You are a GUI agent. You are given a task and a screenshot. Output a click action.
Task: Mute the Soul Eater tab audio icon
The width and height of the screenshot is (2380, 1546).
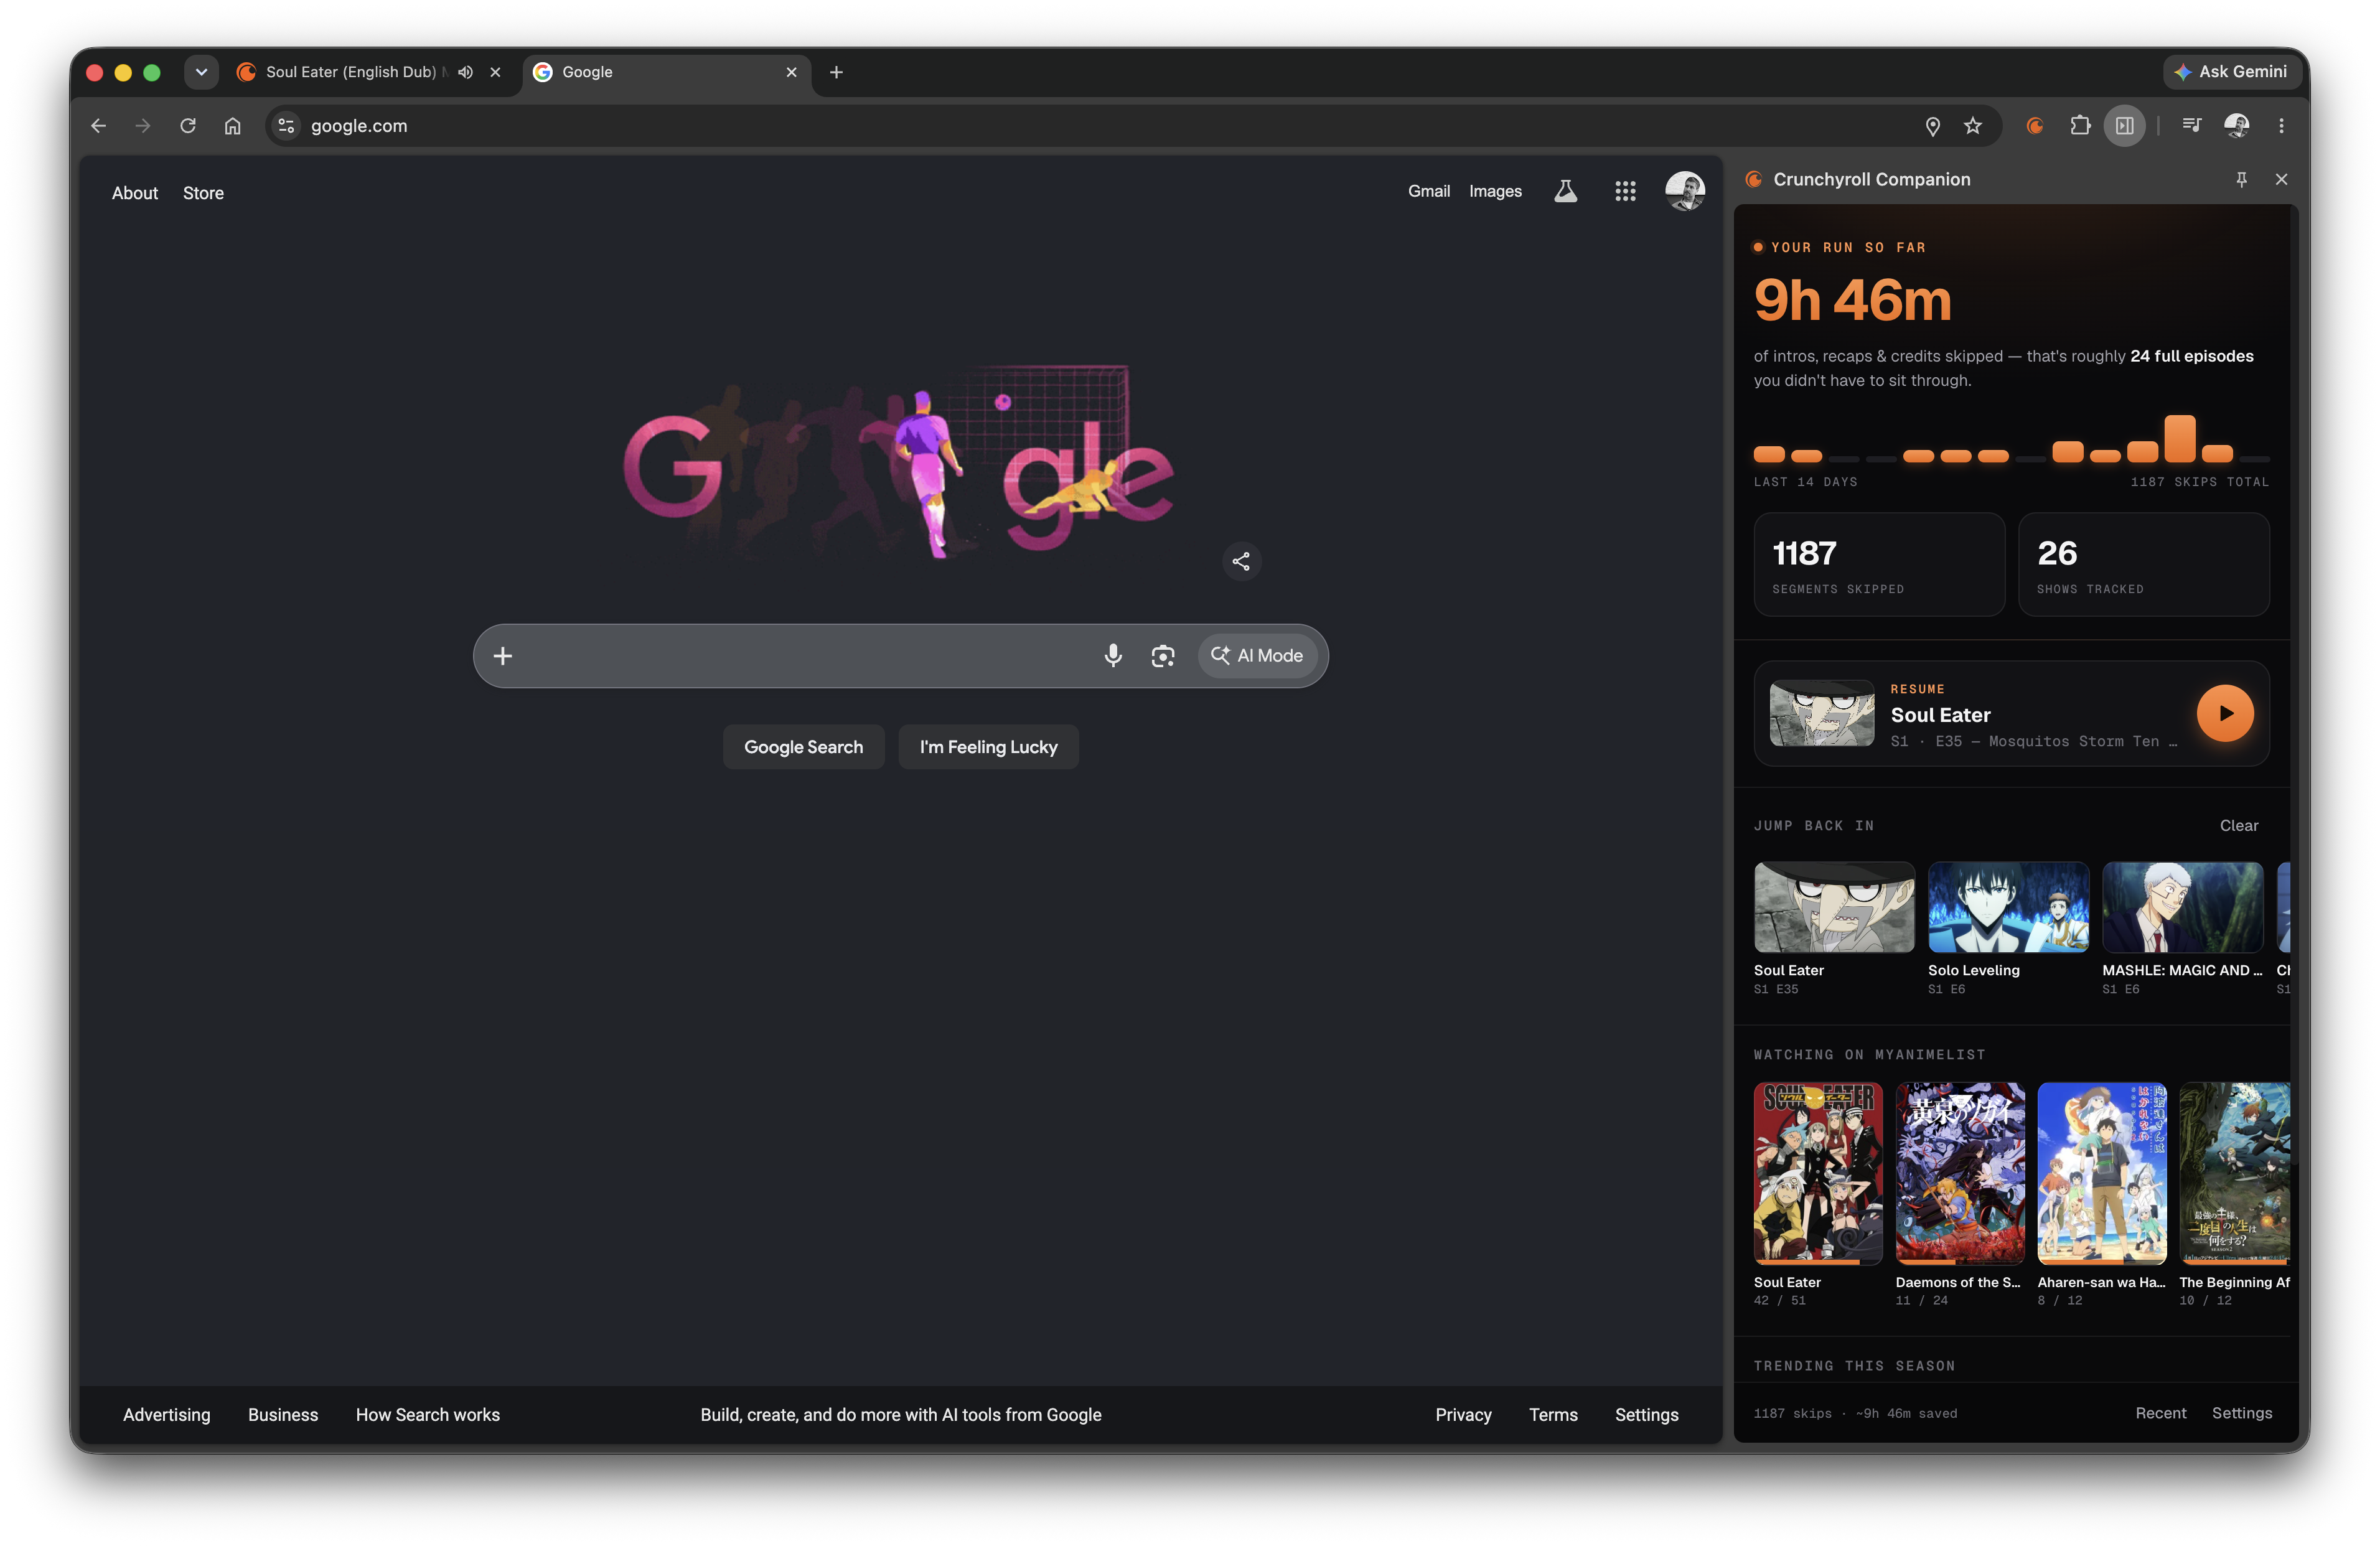[465, 72]
